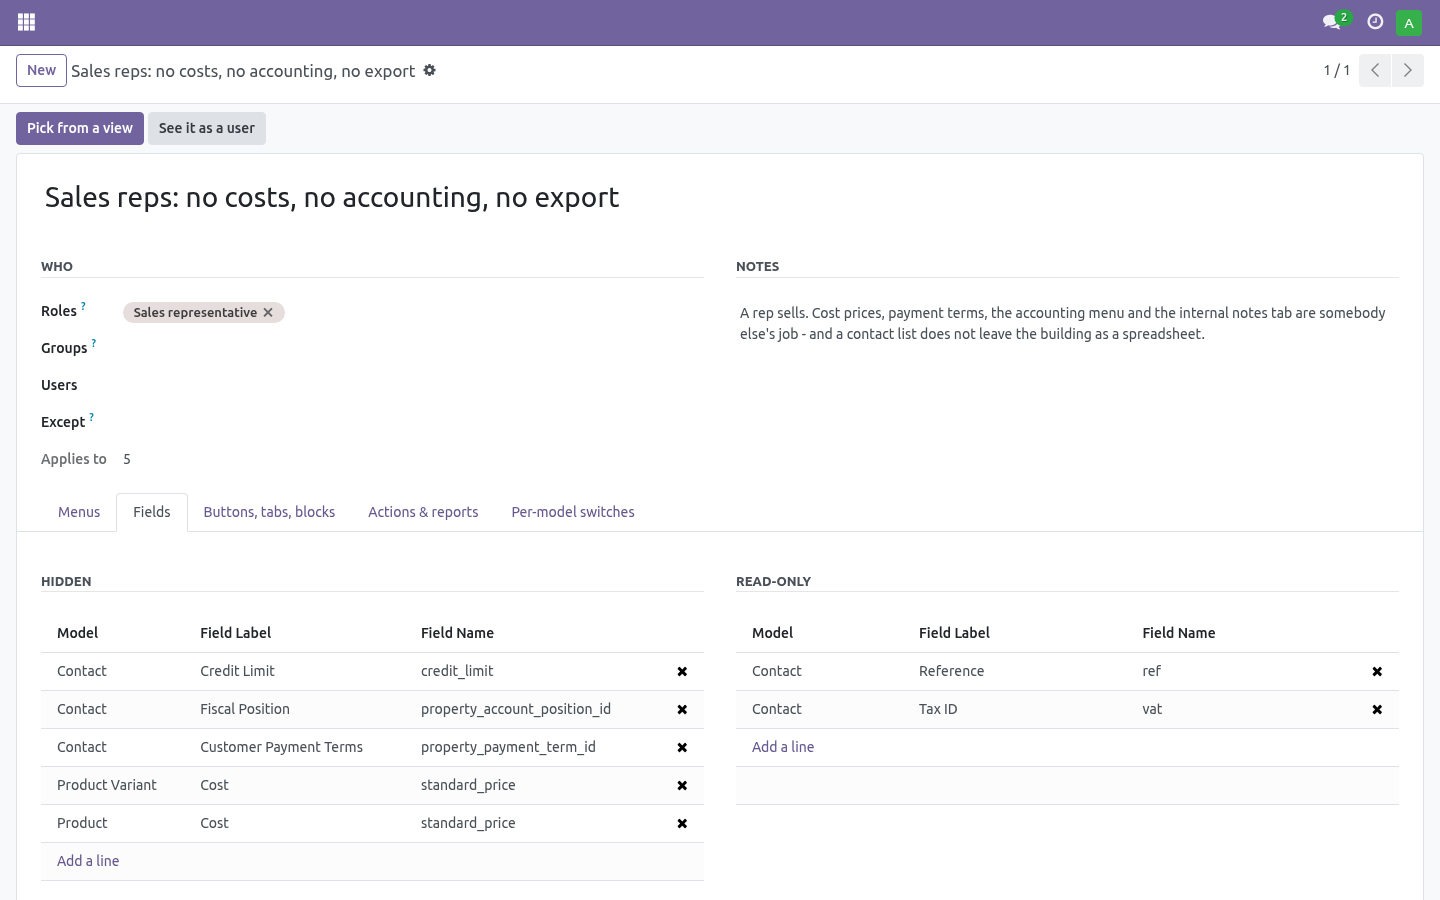This screenshot has height=900, width=1440.
Task: Delete the Credit Limit hidden field row
Action: pyautogui.click(x=682, y=672)
